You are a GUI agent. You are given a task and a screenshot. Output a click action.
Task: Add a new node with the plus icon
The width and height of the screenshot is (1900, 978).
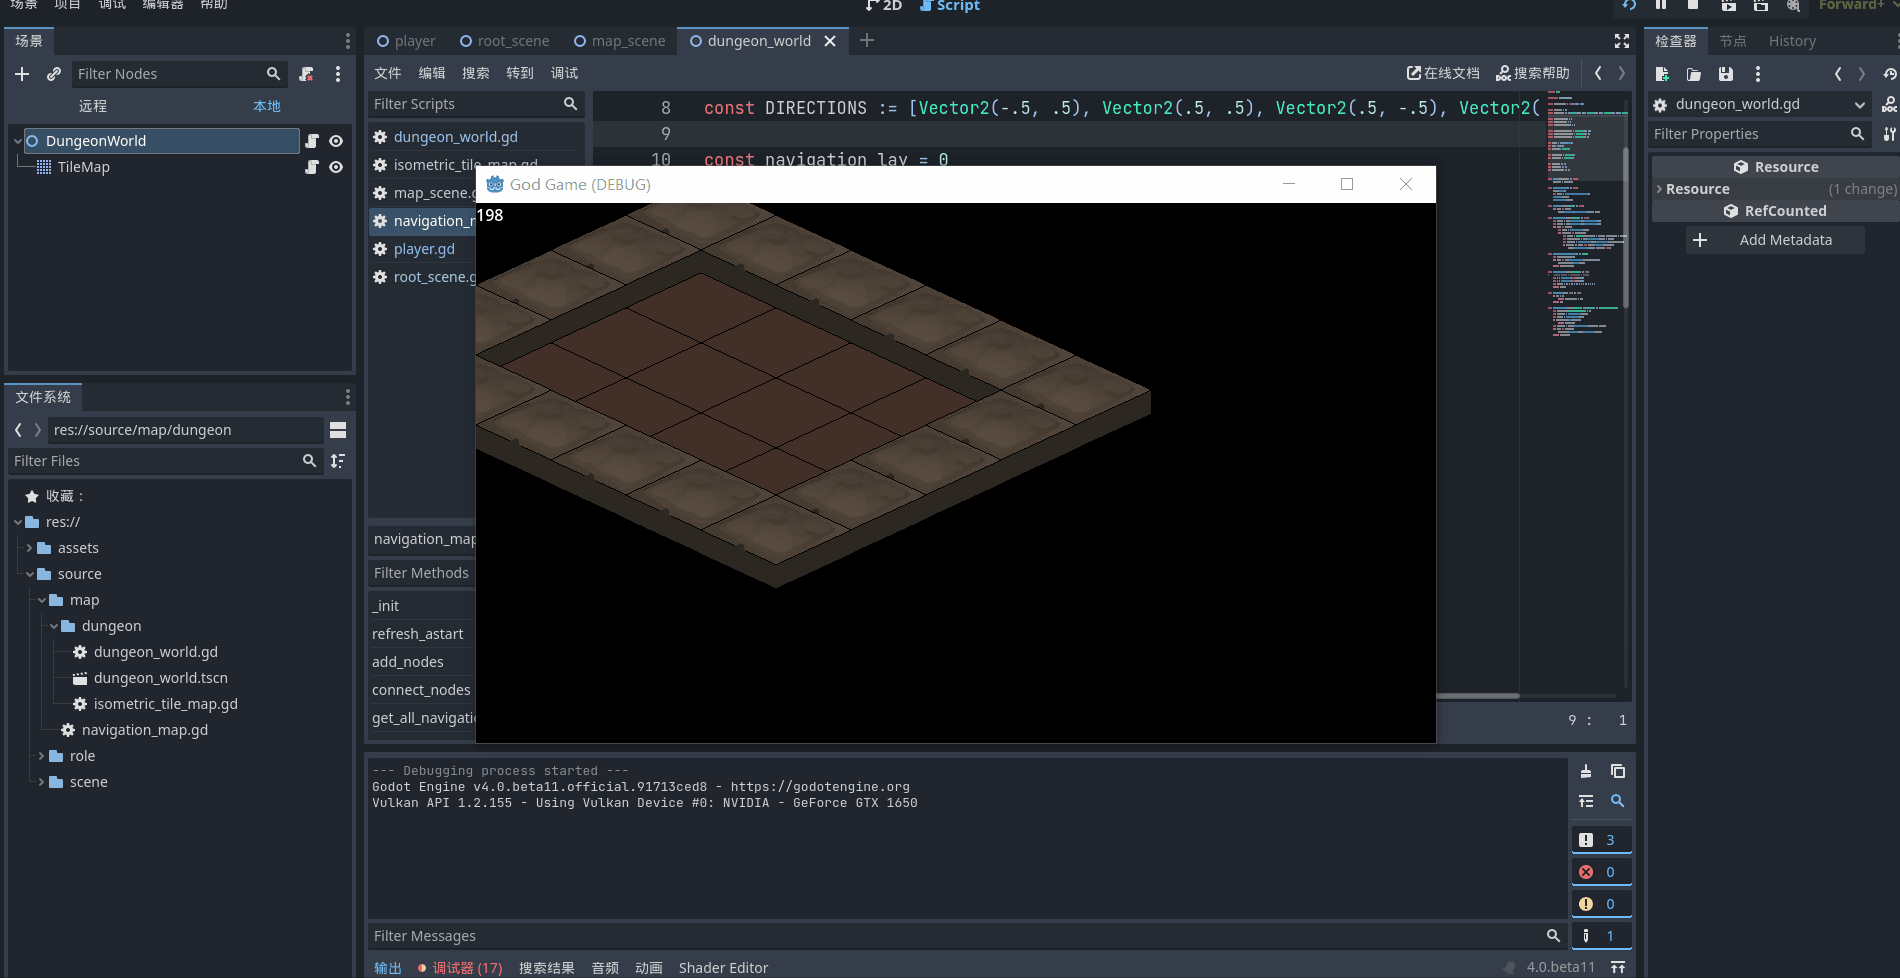[x=22, y=73]
